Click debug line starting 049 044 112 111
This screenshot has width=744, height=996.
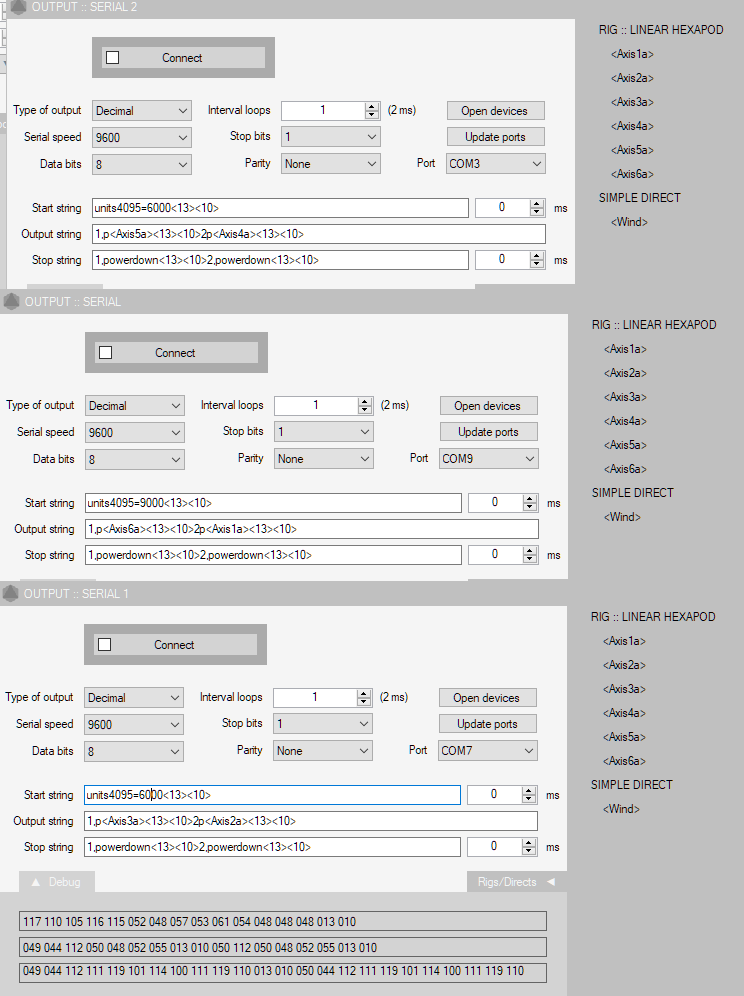click(283, 972)
